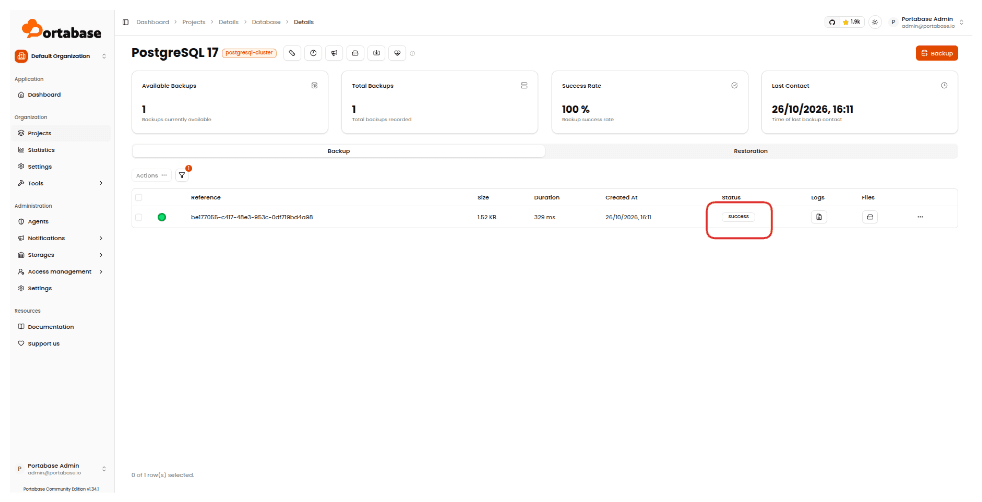
Task: Open Documentation in the sidebar
Action: 61,327
